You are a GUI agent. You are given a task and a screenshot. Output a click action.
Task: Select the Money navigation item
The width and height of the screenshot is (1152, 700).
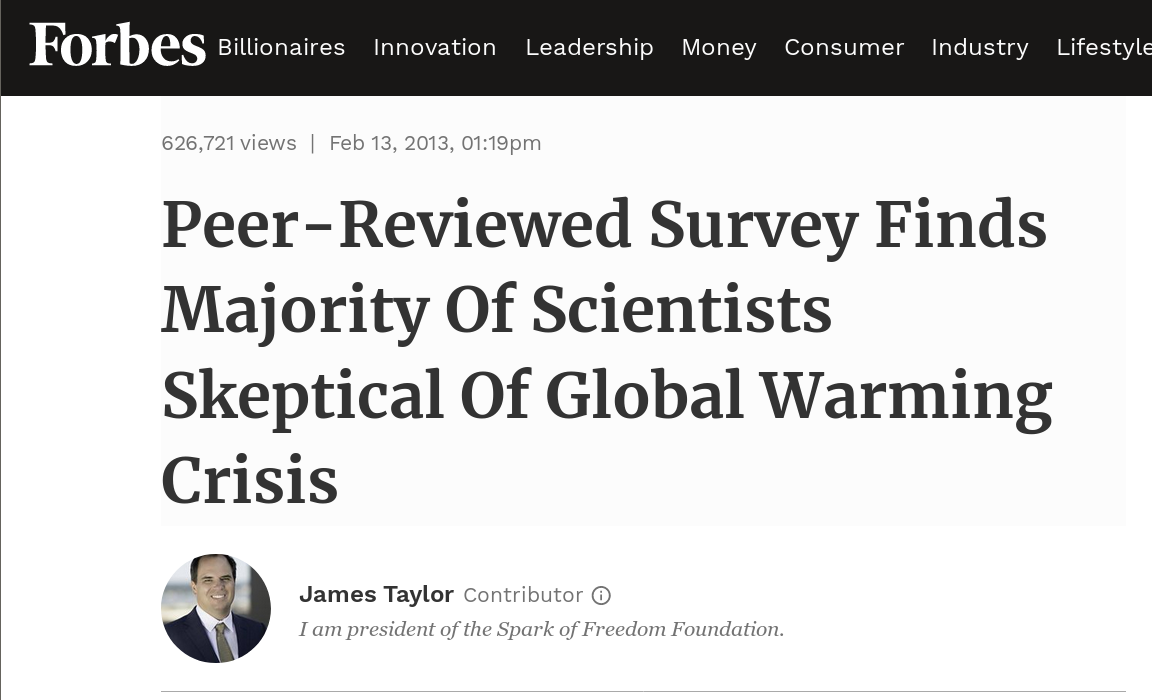point(719,47)
